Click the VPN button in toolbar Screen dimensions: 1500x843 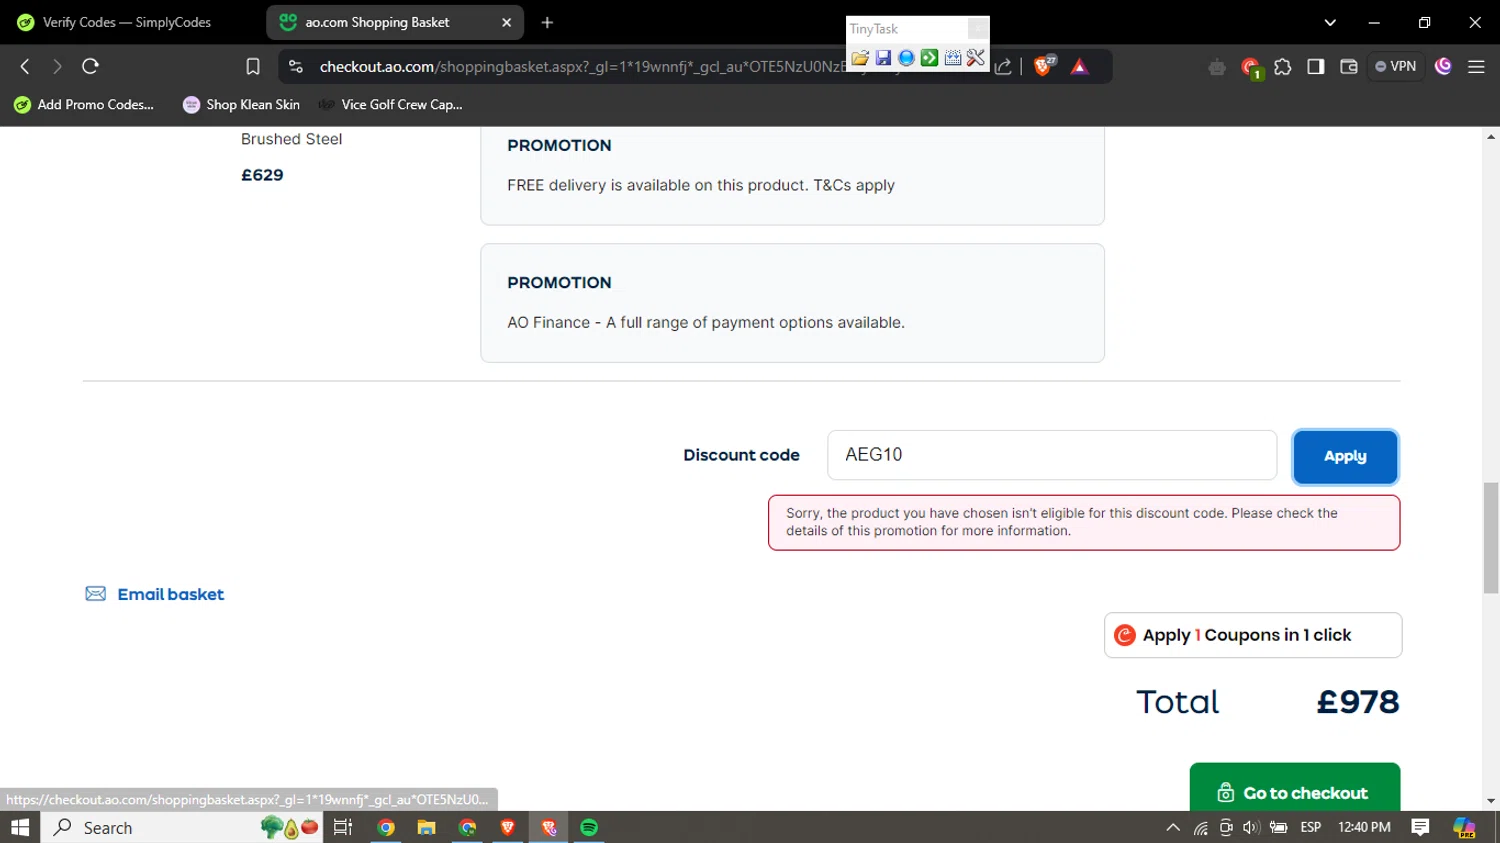1396,66
